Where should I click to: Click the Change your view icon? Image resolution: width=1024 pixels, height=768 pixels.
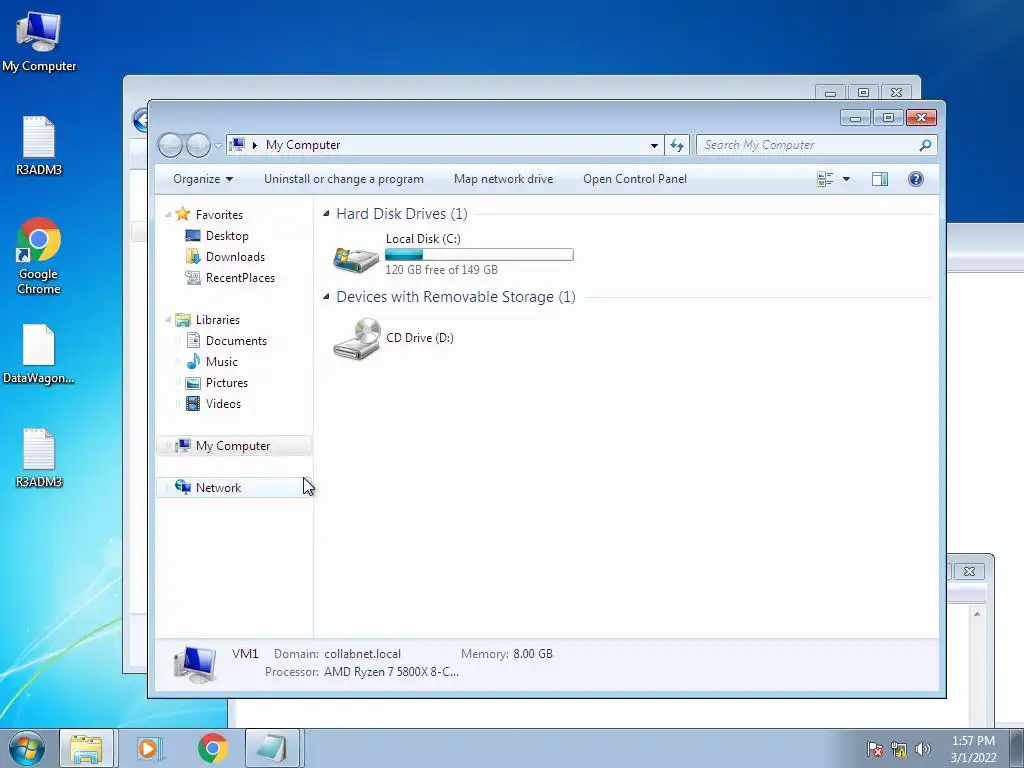tap(825, 179)
